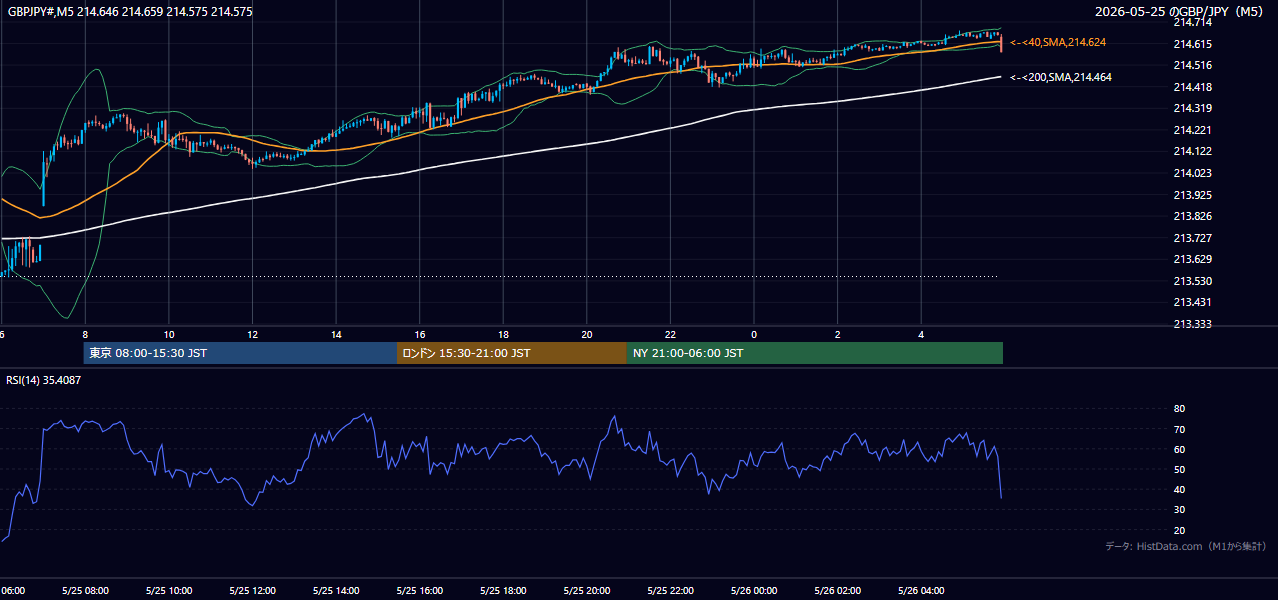Screen dimensions: 1278x600
Task: Click price axis value 214.023
Action: (1192, 173)
